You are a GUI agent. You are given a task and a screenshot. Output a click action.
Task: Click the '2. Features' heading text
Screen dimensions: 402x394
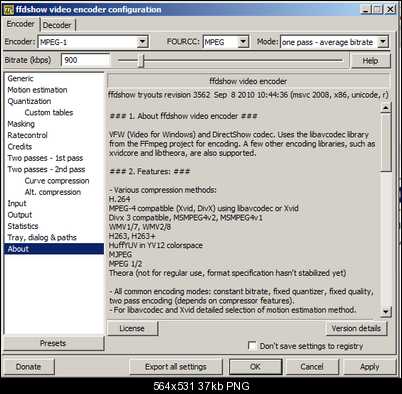[150, 171]
